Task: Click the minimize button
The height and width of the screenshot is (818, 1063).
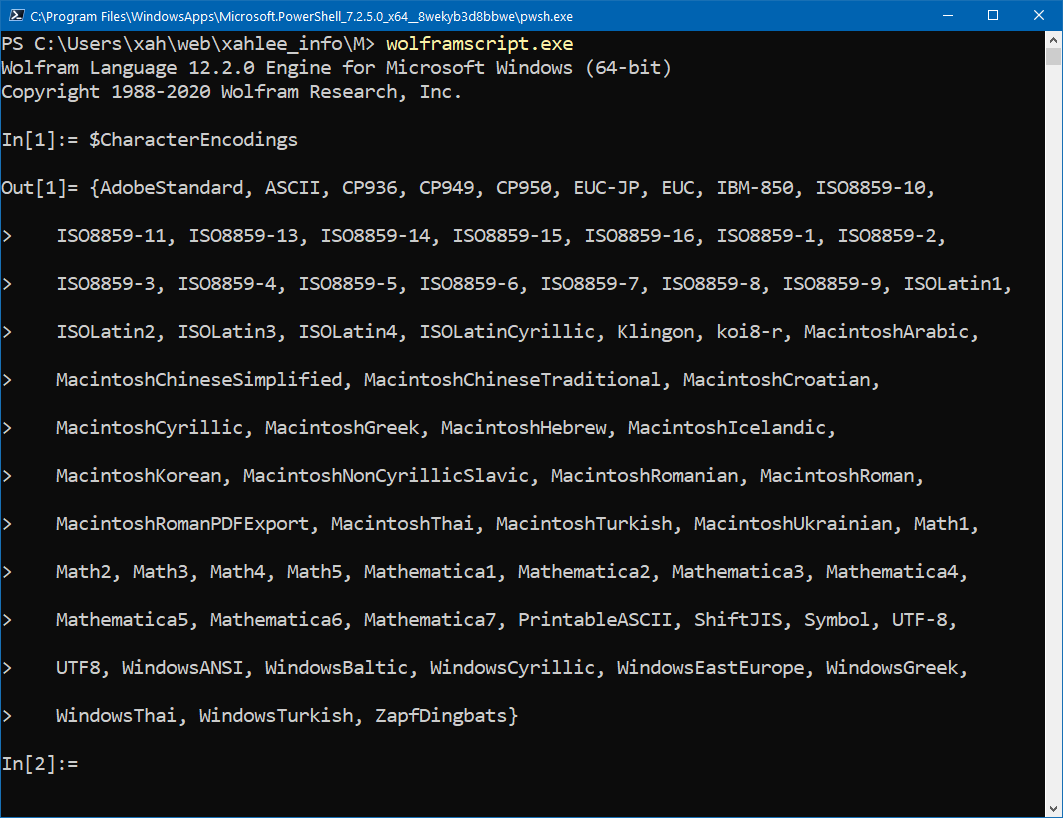Action: pos(947,15)
